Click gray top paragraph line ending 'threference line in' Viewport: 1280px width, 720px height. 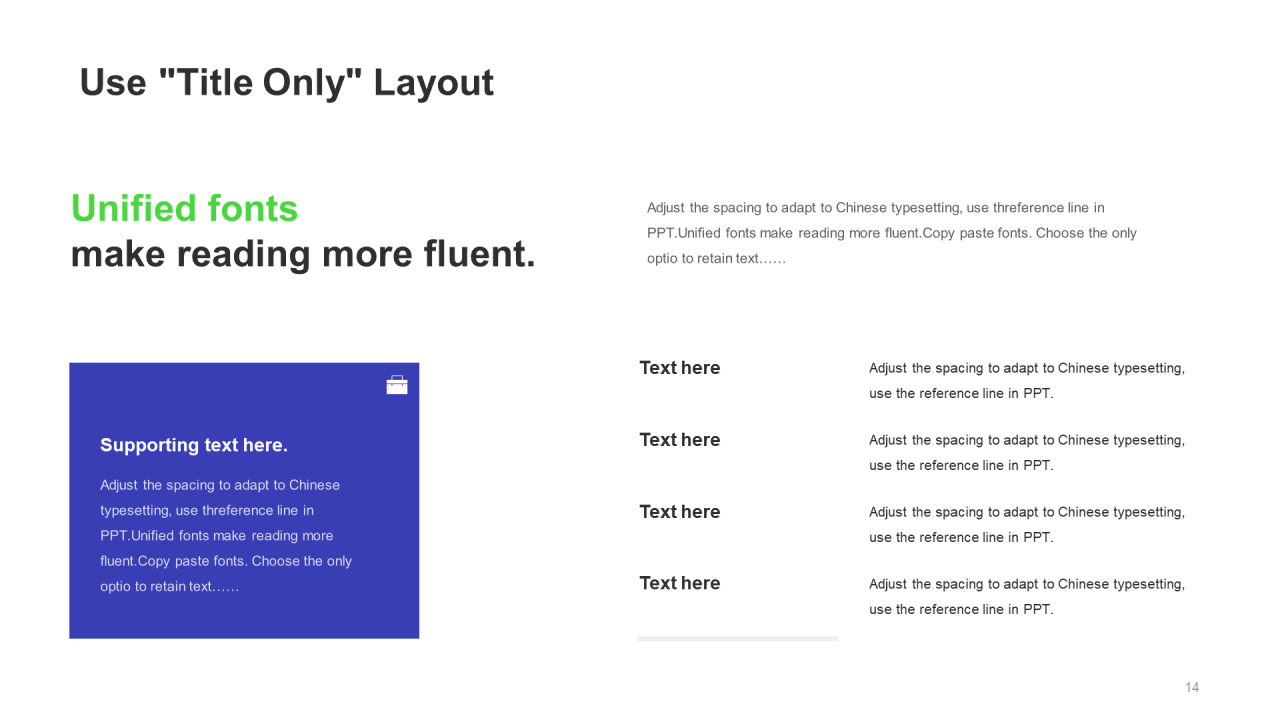click(876, 208)
